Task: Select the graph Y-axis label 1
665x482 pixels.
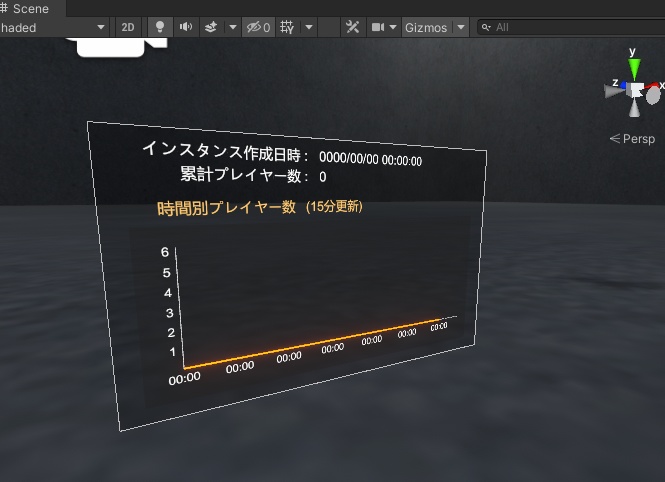Action: click(x=173, y=351)
